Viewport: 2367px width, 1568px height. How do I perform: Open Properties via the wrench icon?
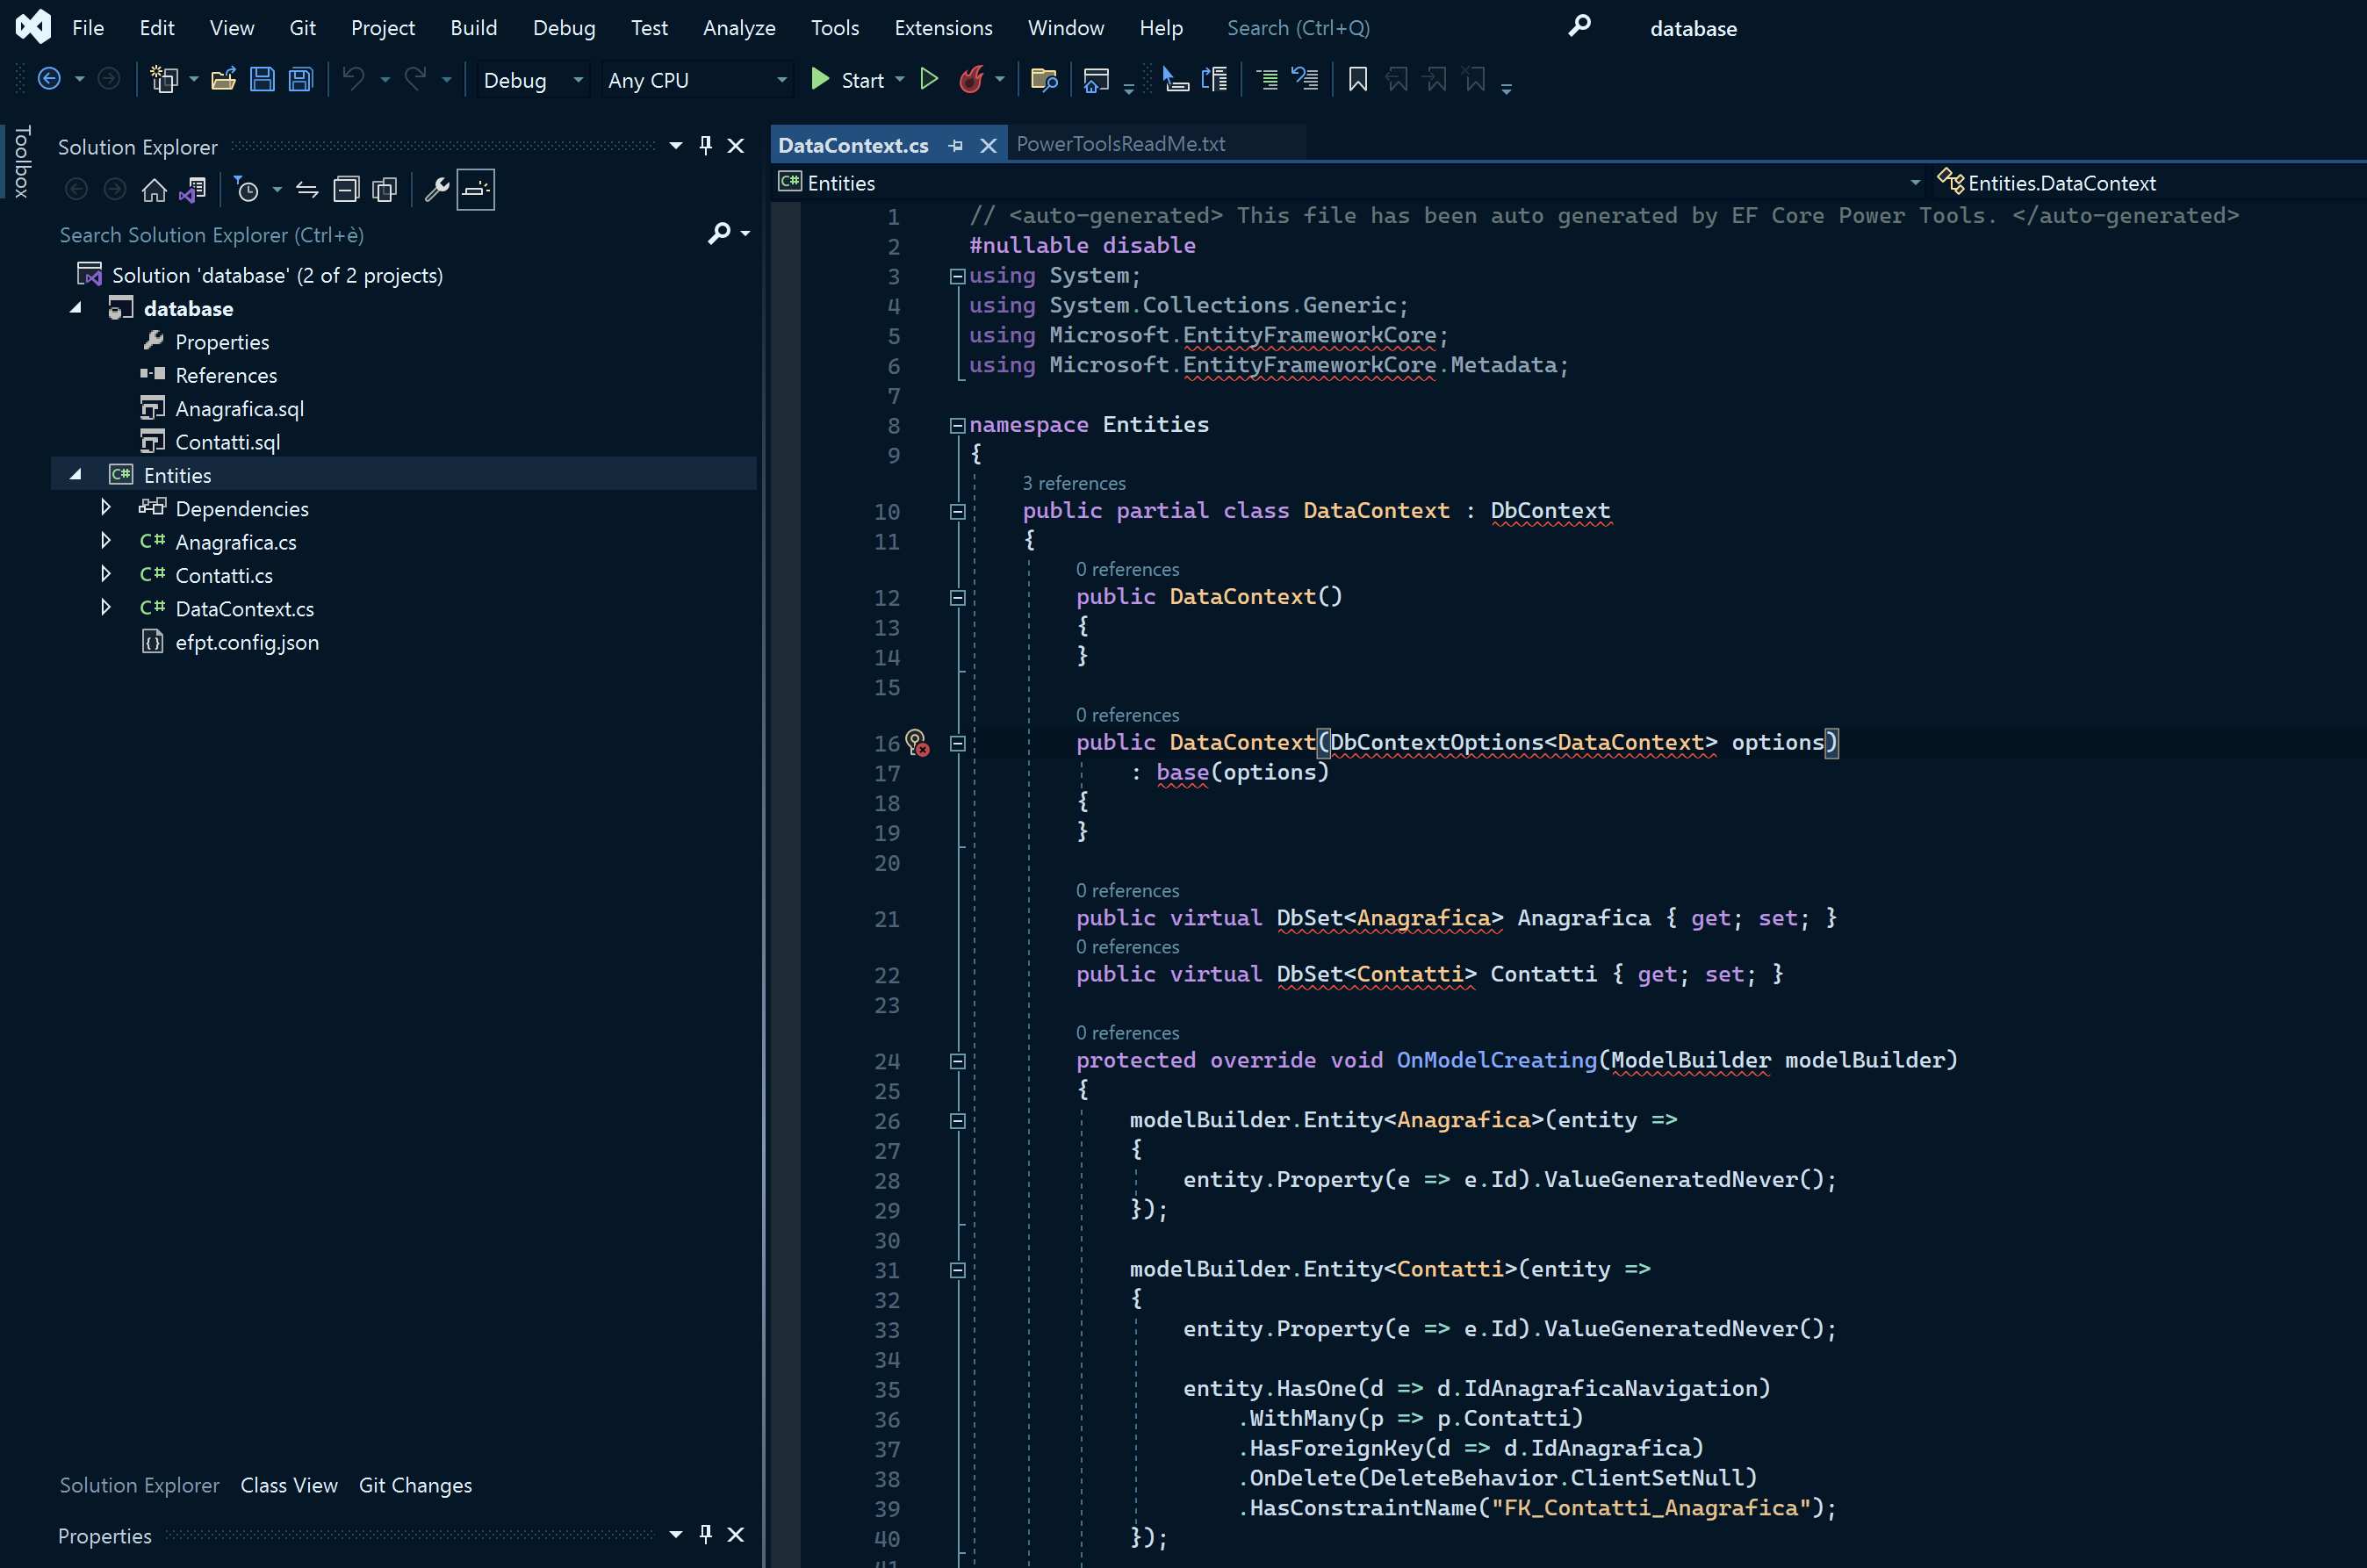point(437,190)
